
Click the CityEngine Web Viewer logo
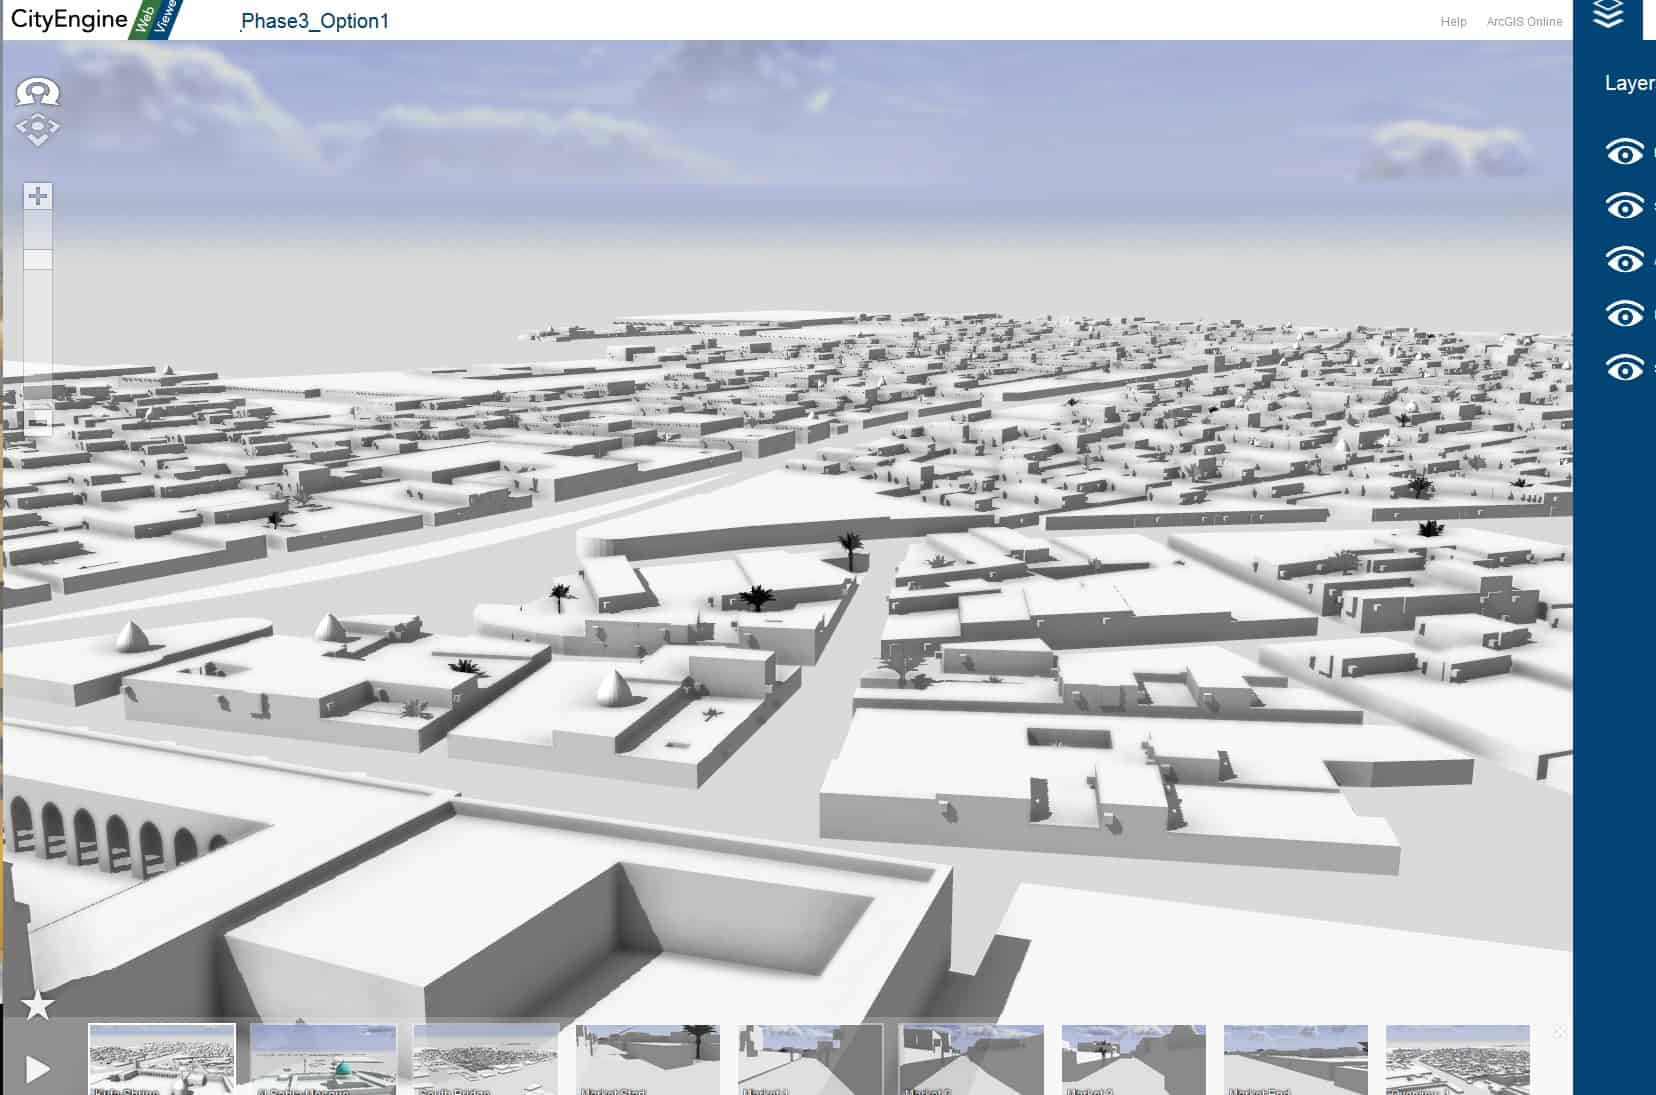pyautogui.click(x=94, y=19)
